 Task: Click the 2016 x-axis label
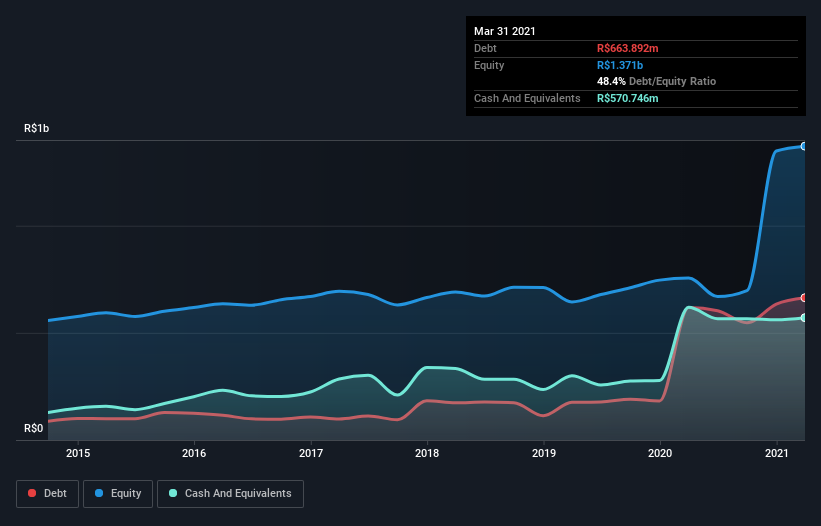coord(194,453)
